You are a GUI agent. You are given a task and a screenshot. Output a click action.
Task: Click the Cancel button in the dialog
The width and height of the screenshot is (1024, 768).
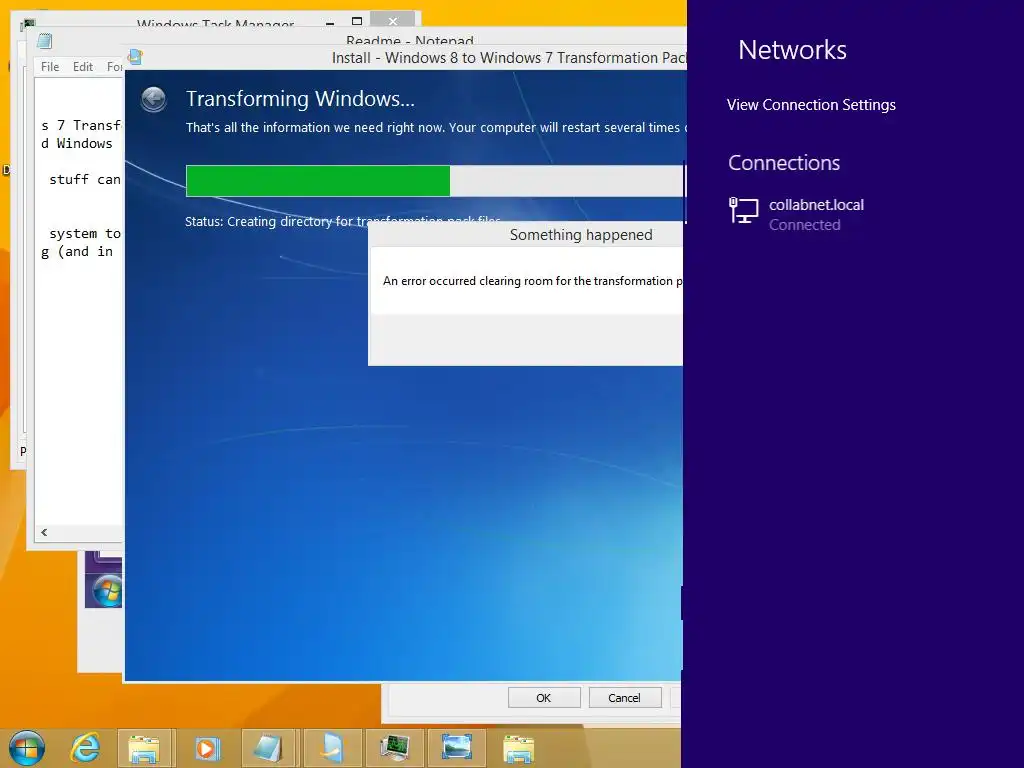pyautogui.click(x=624, y=697)
